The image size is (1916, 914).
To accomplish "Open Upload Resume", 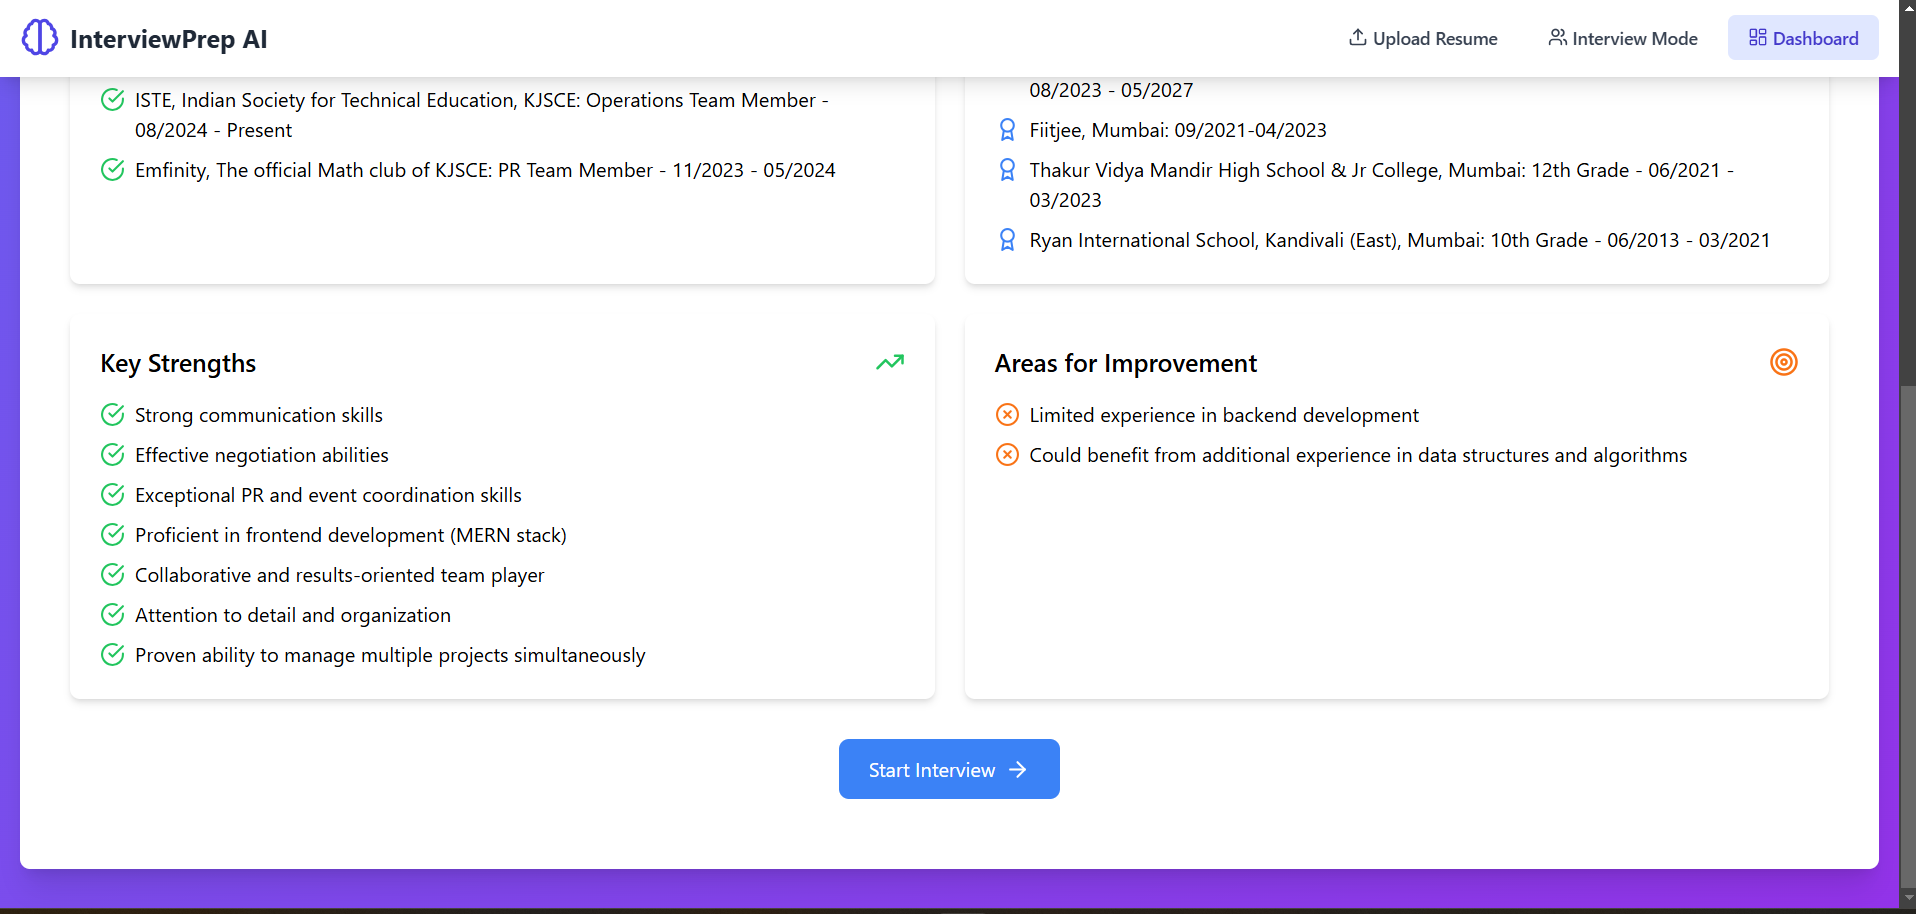I will tap(1434, 37).
